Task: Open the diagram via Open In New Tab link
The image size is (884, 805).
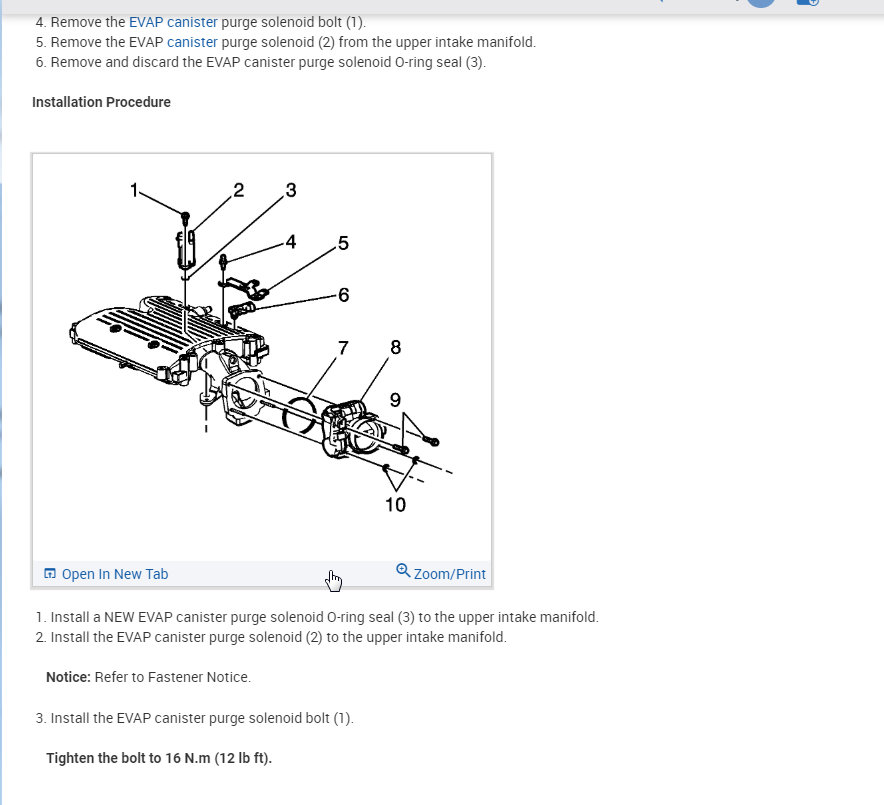Action: pyautogui.click(x=114, y=574)
